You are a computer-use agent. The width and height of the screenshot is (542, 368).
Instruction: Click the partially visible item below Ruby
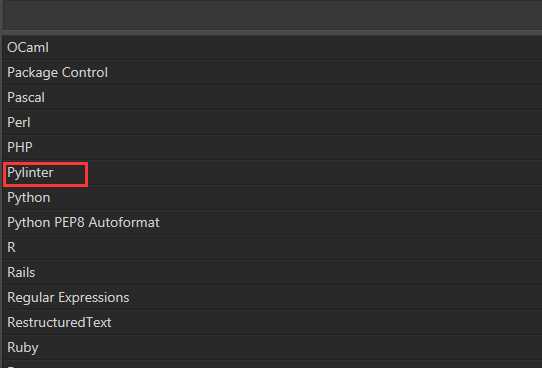point(272,365)
